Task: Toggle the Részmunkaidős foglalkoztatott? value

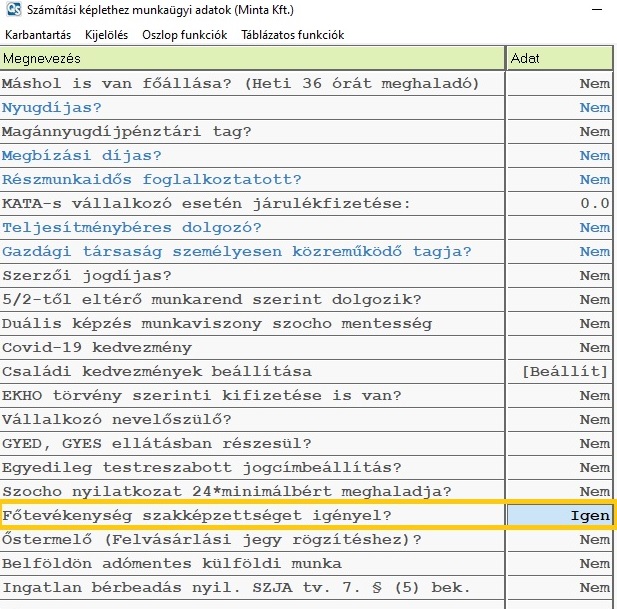Action: (x=560, y=179)
